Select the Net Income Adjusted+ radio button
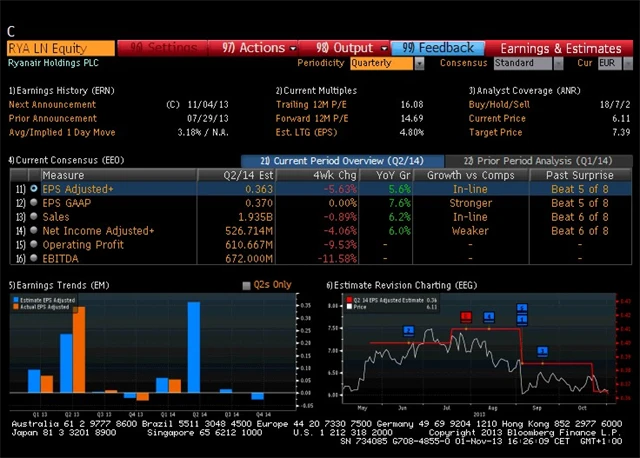Viewport: 640px width, 458px height. pos(34,230)
